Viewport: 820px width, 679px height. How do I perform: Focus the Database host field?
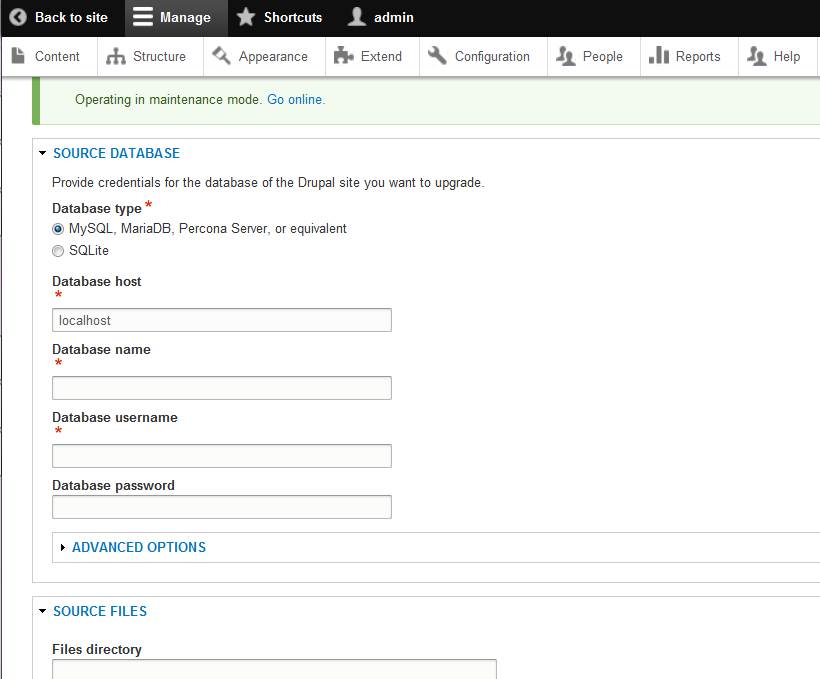coord(222,320)
